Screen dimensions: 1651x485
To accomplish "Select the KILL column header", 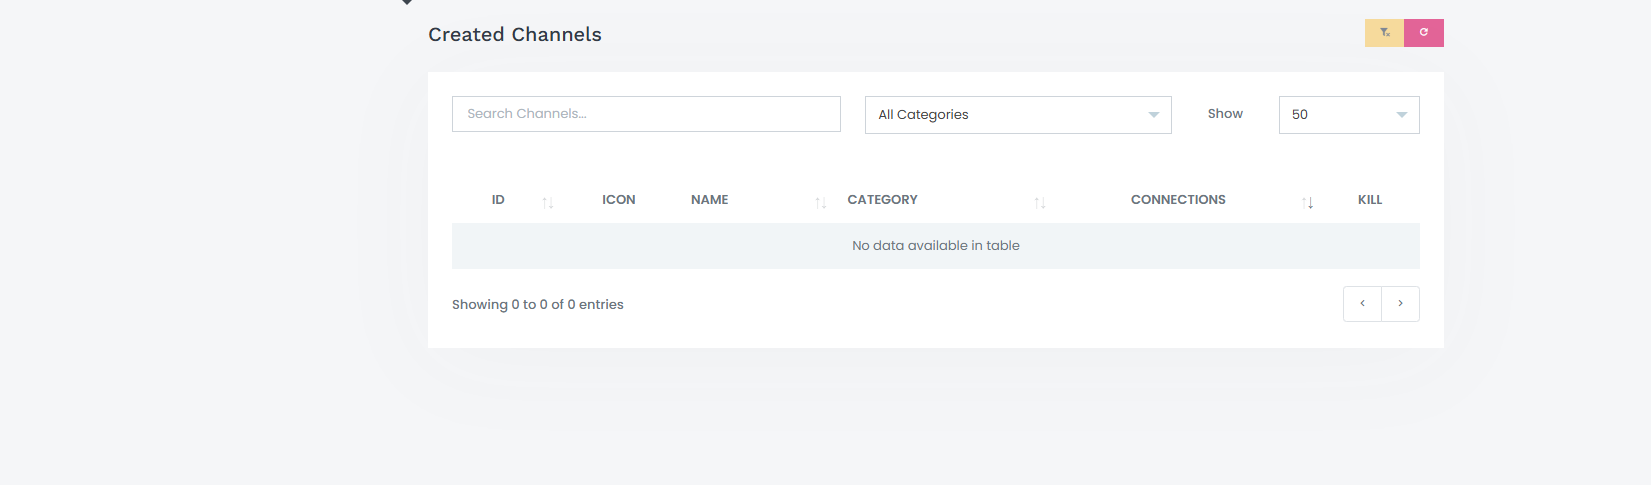I will click(x=1370, y=200).
